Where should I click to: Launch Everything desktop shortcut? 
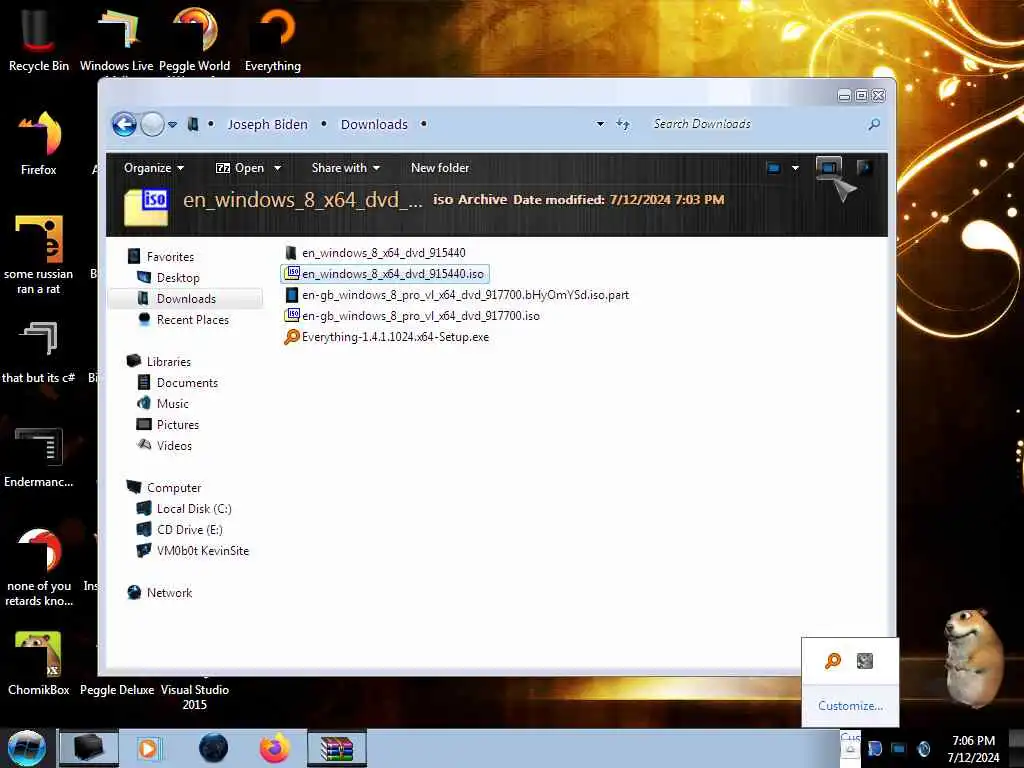[272, 38]
